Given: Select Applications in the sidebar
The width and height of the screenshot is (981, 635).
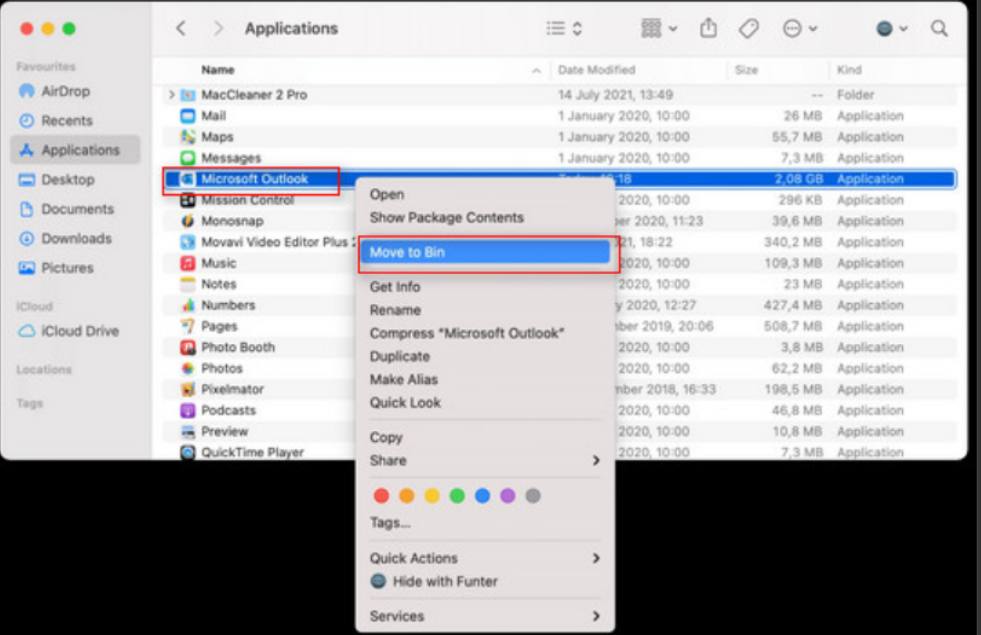Looking at the screenshot, I should pyautogui.click(x=76, y=150).
